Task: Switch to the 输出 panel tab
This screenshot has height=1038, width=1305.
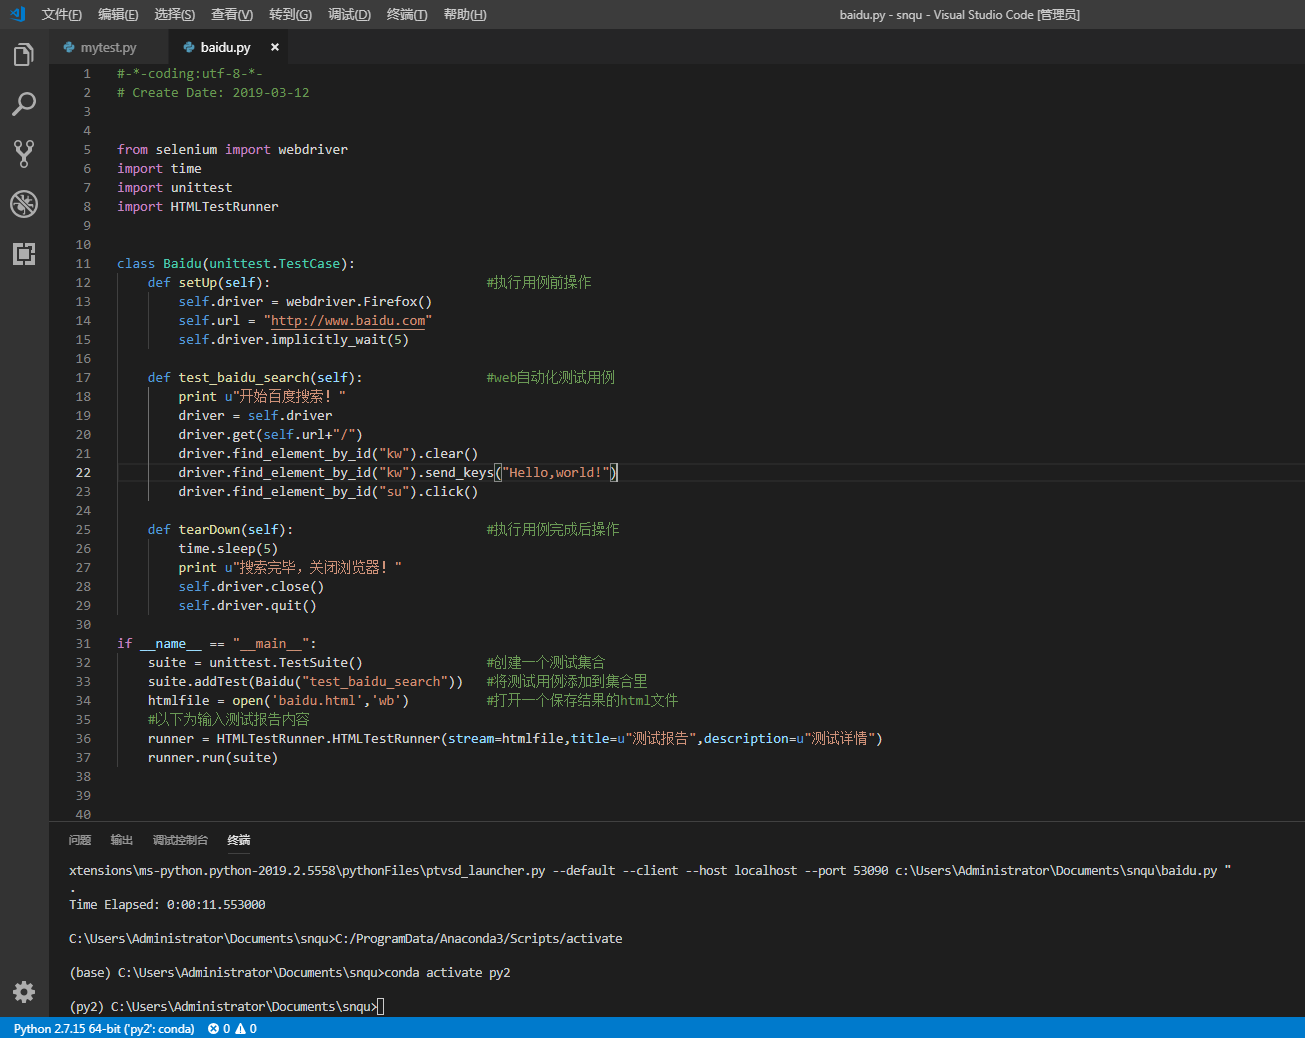Action: [122, 840]
